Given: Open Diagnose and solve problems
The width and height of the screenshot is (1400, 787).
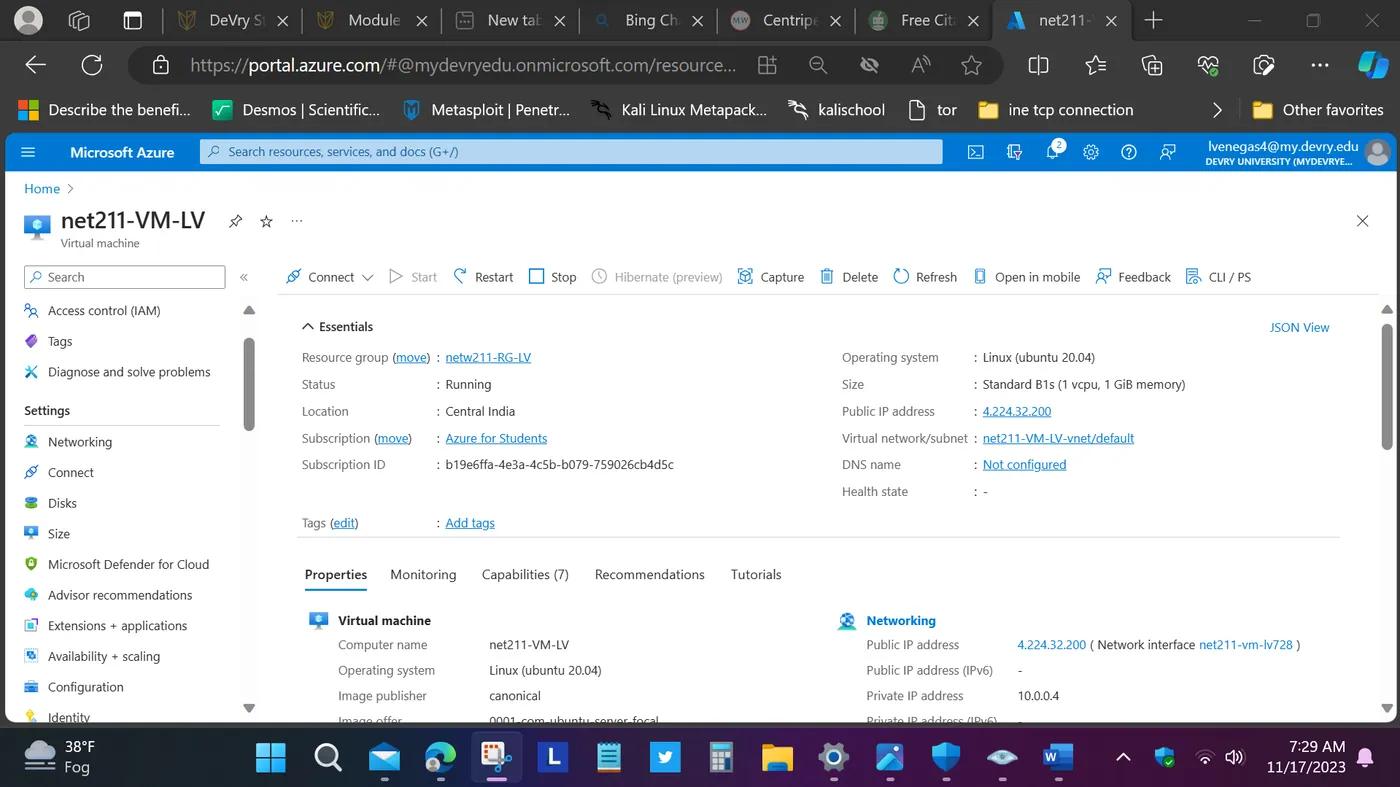Looking at the screenshot, I should click(129, 372).
